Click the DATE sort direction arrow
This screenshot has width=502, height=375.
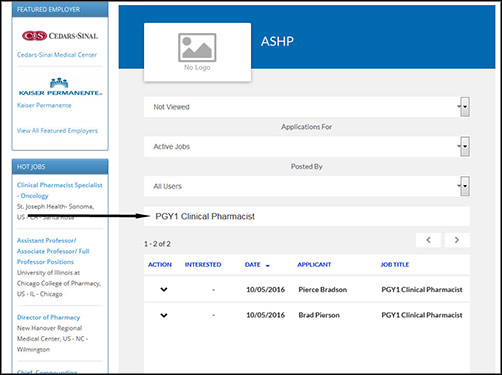tap(267, 266)
